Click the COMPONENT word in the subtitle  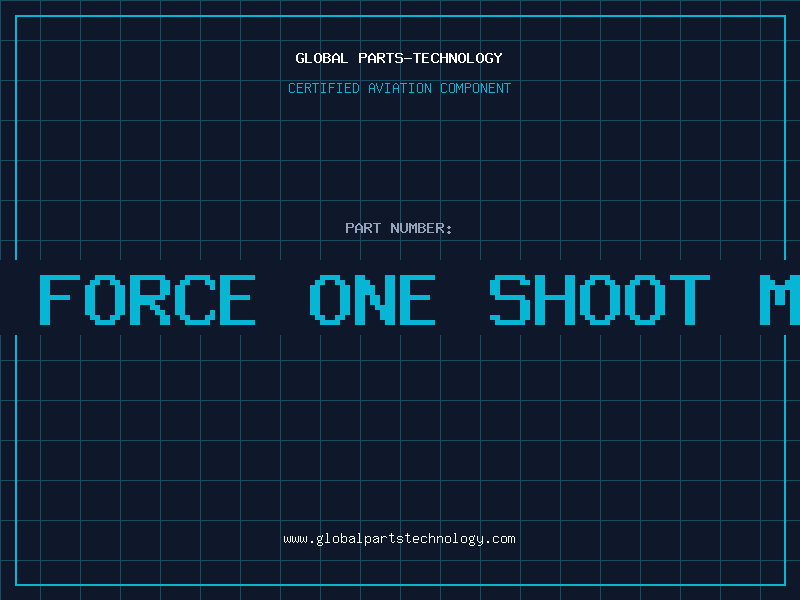point(476,88)
